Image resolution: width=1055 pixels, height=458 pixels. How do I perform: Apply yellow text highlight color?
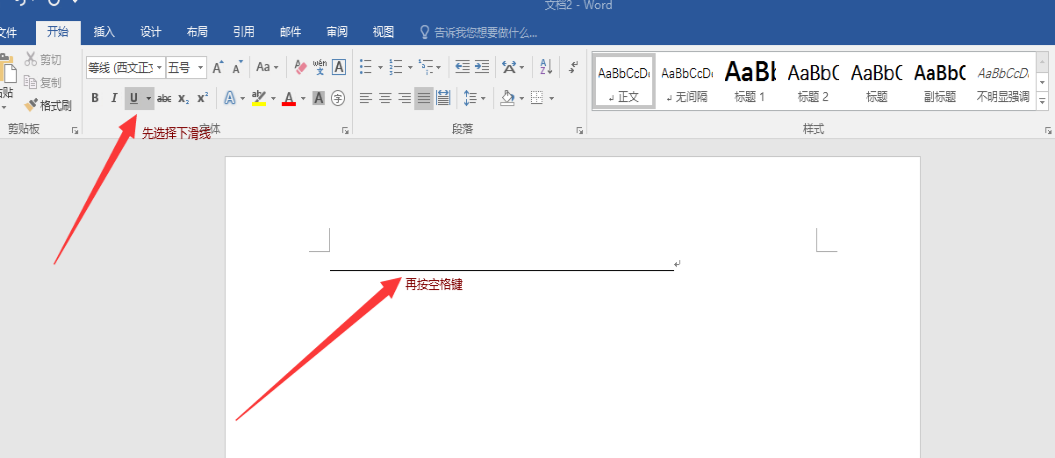tap(259, 99)
